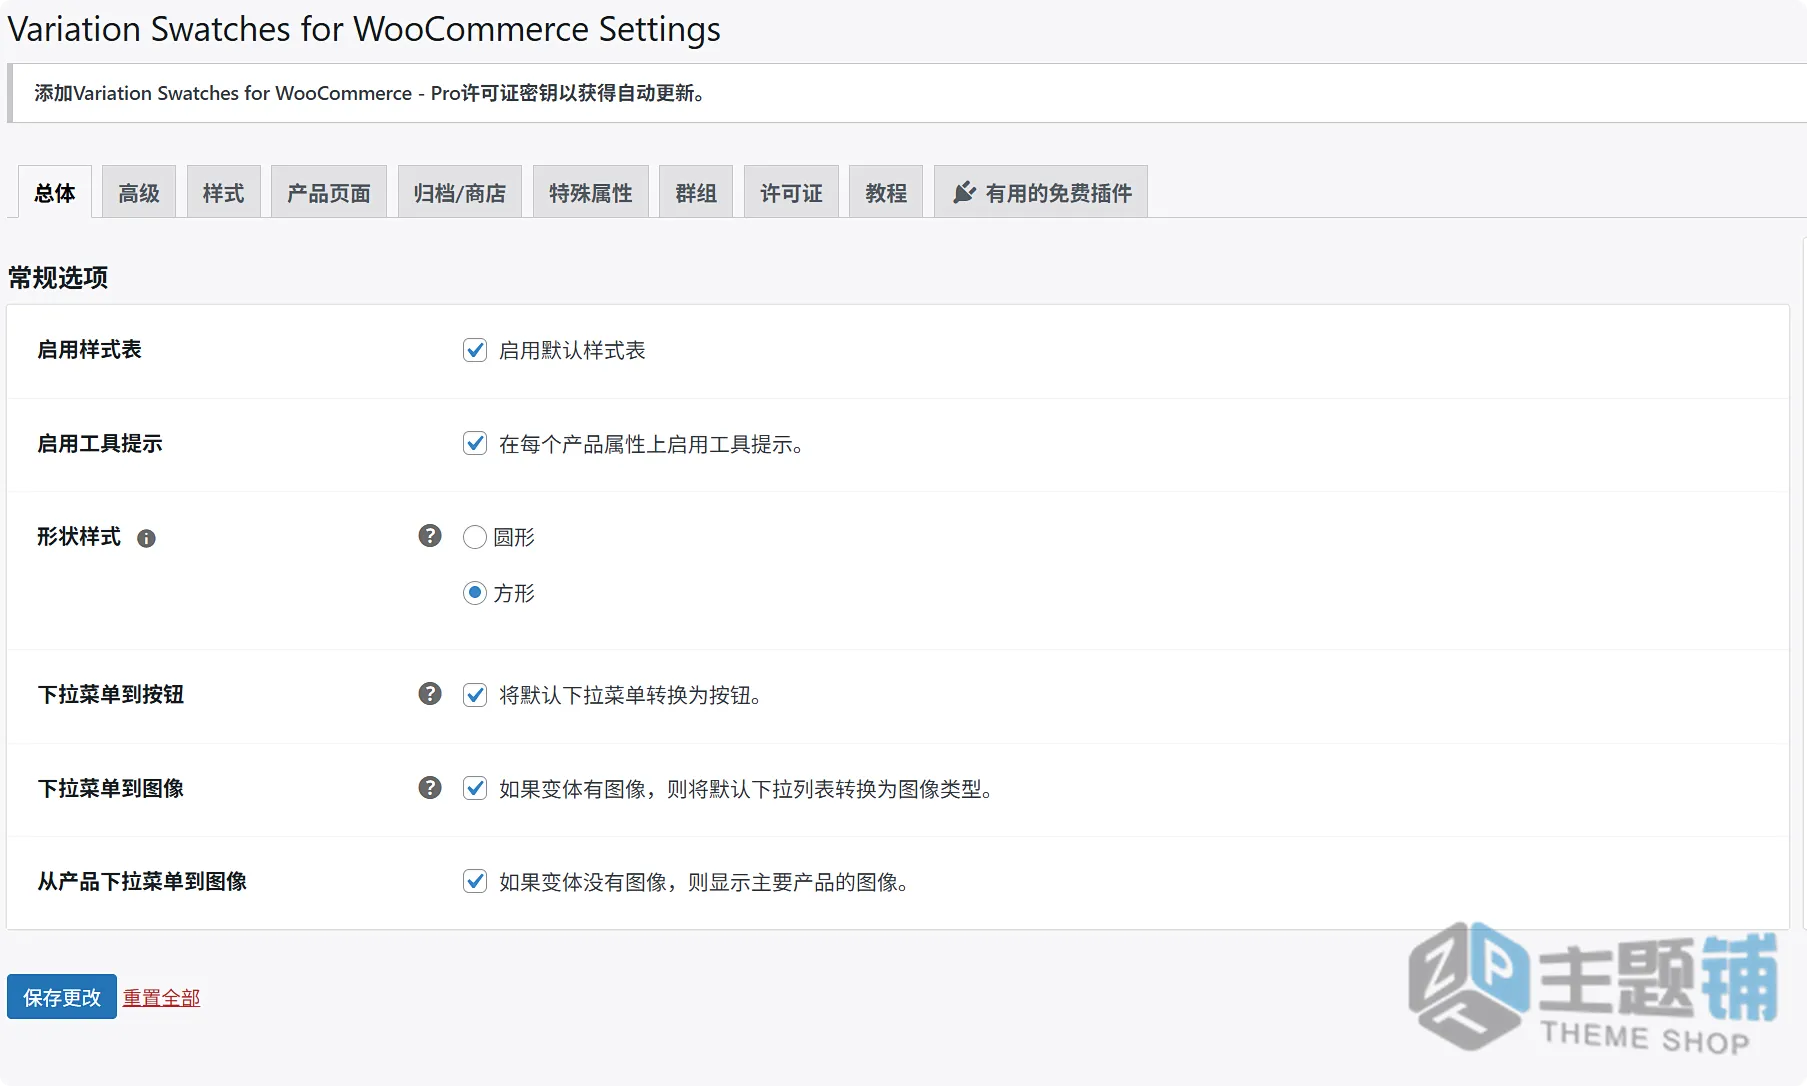Switch to the 高级 tab
This screenshot has width=1807, height=1086.
point(139,192)
